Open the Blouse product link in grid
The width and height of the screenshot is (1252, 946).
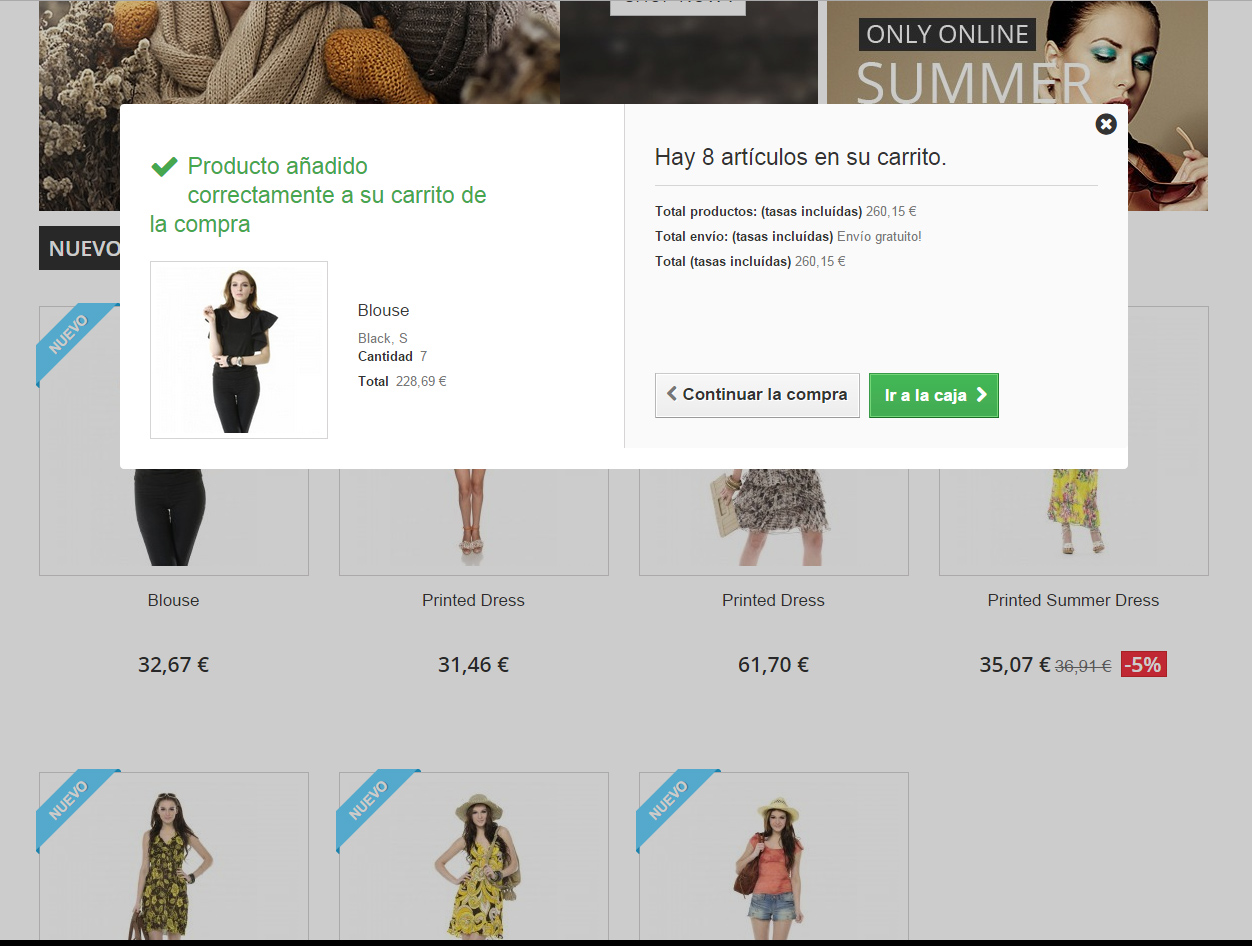point(174,600)
